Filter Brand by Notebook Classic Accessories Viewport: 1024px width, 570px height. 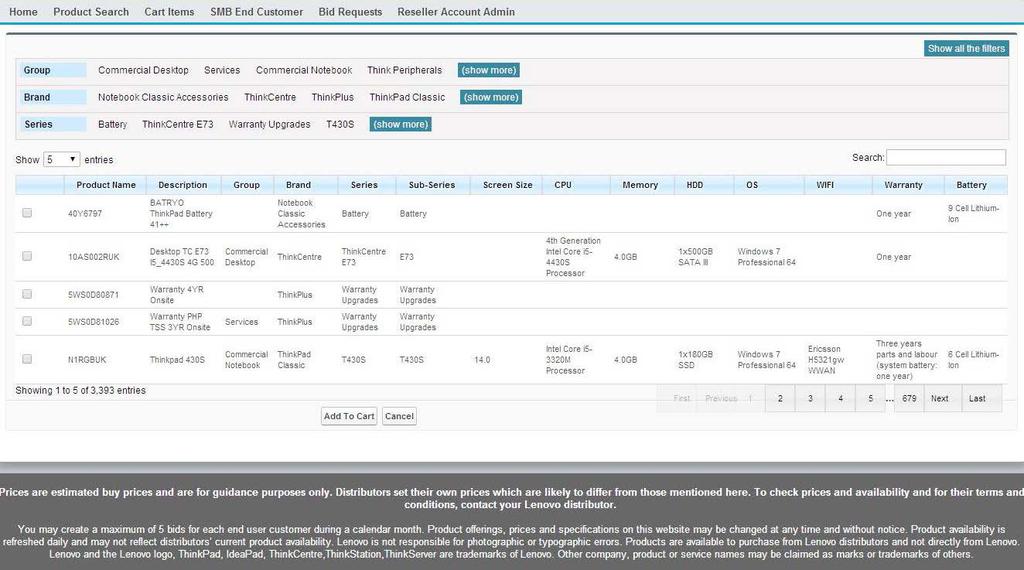click(163, 97)
